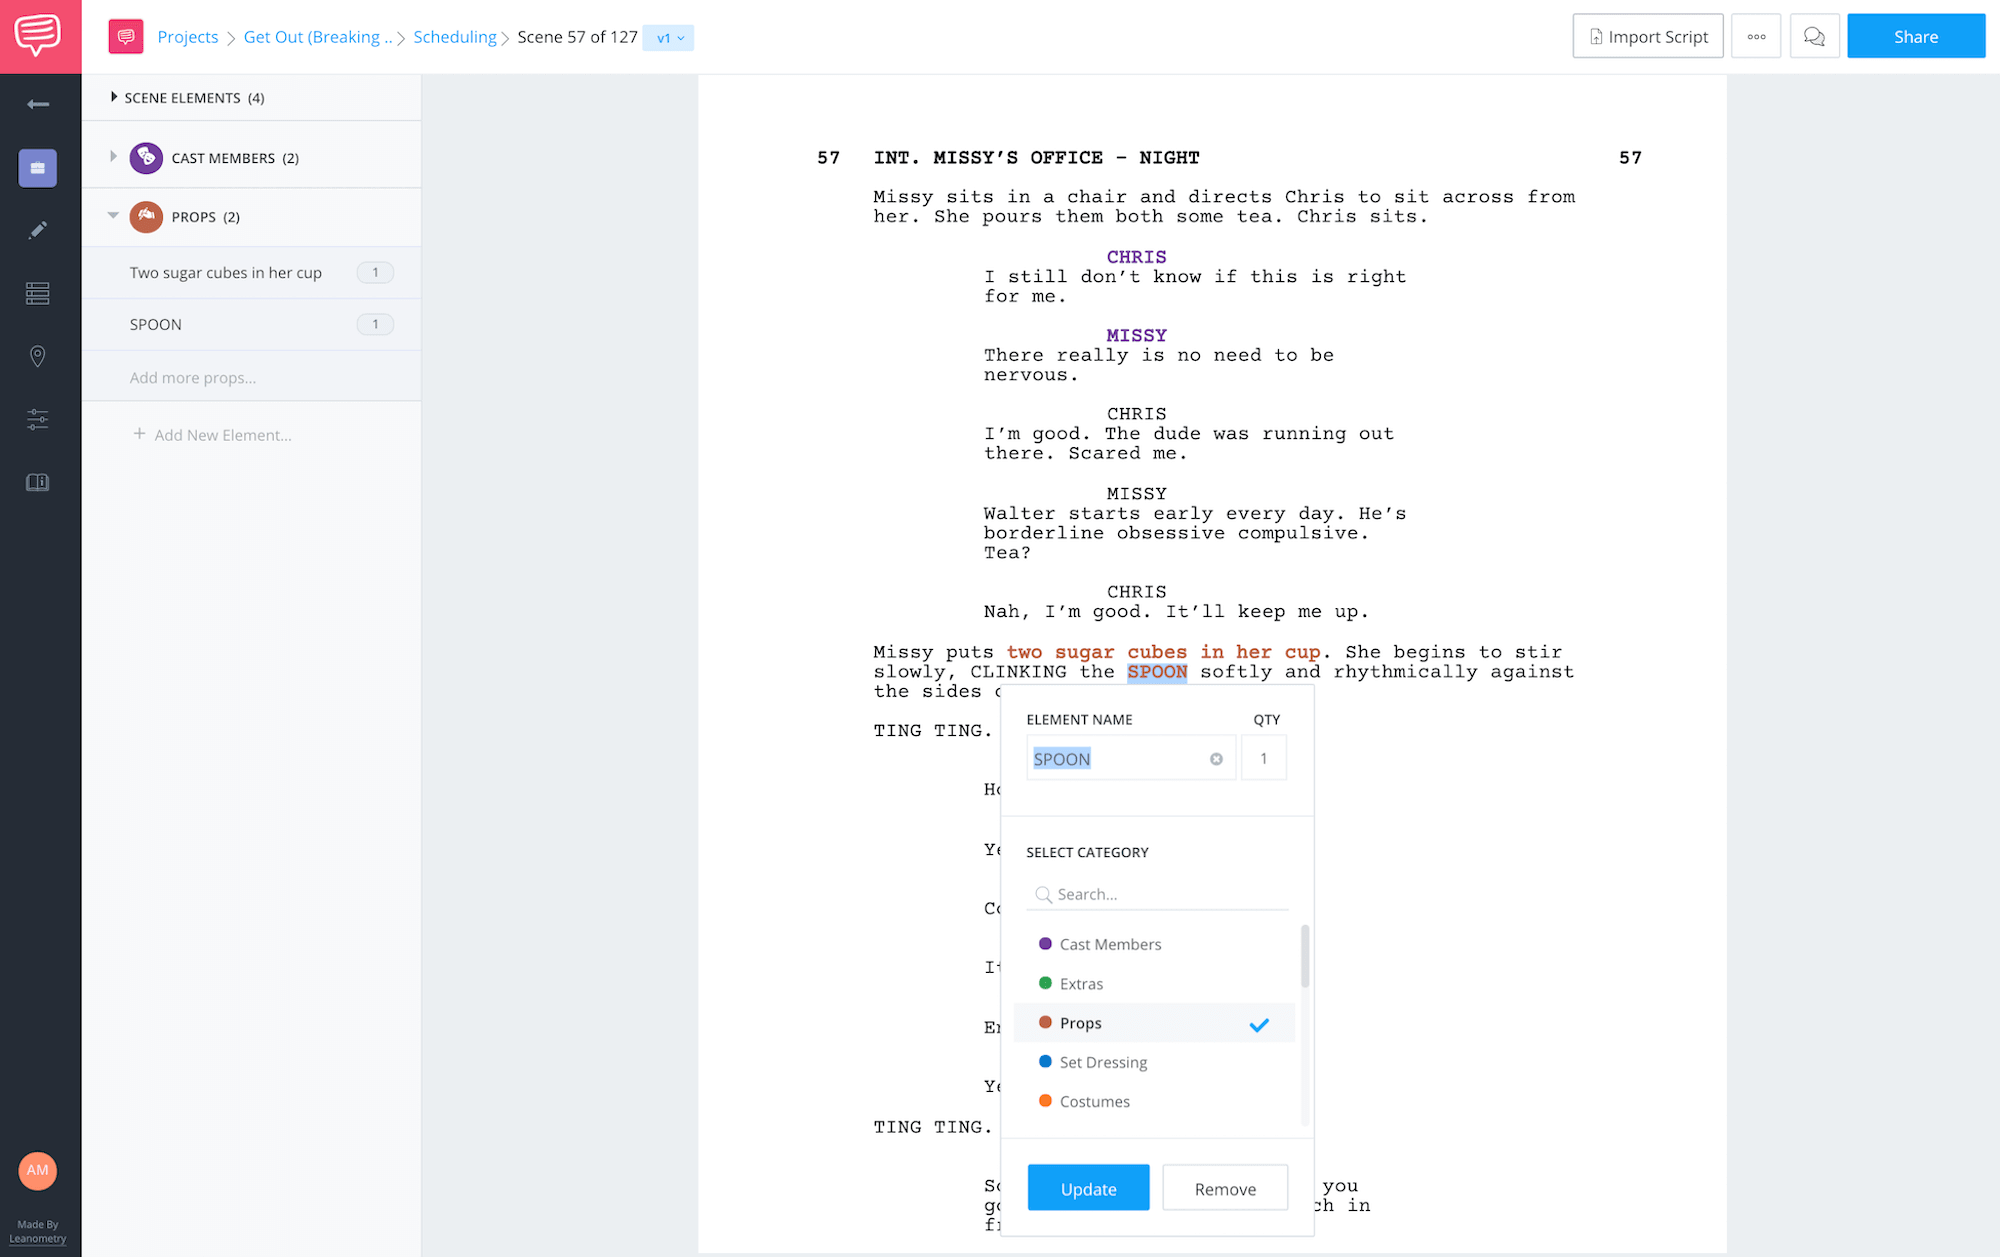2000x1257 pixels.
Task: Open the sliders settings sidebar icon
Action: point(38,419)
